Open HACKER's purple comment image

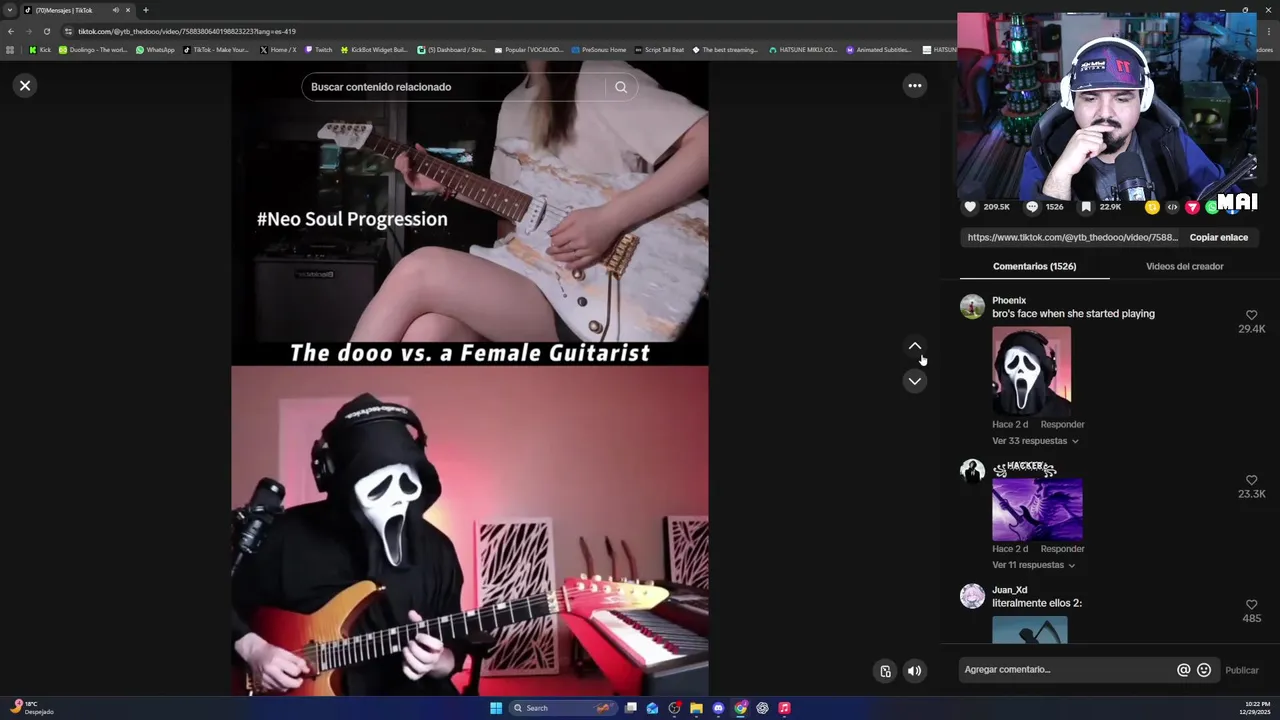[x=1037, y=509]
